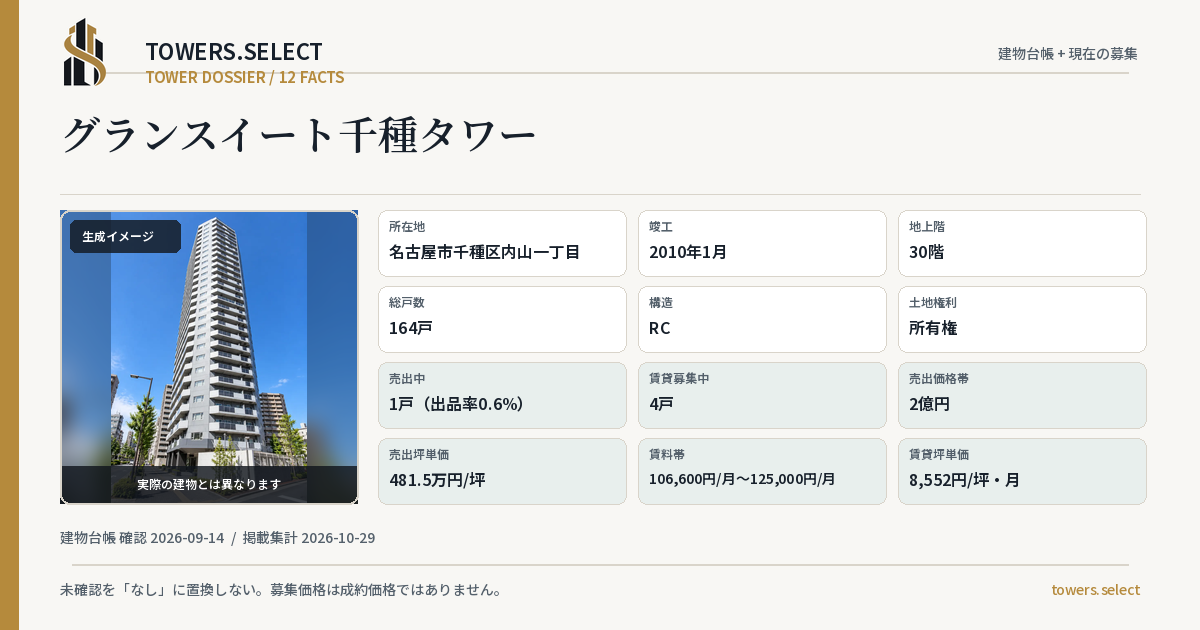Click the 4戸 rental listings value
The width and height of the screenshot is (1200, 630).
(661, 404)
